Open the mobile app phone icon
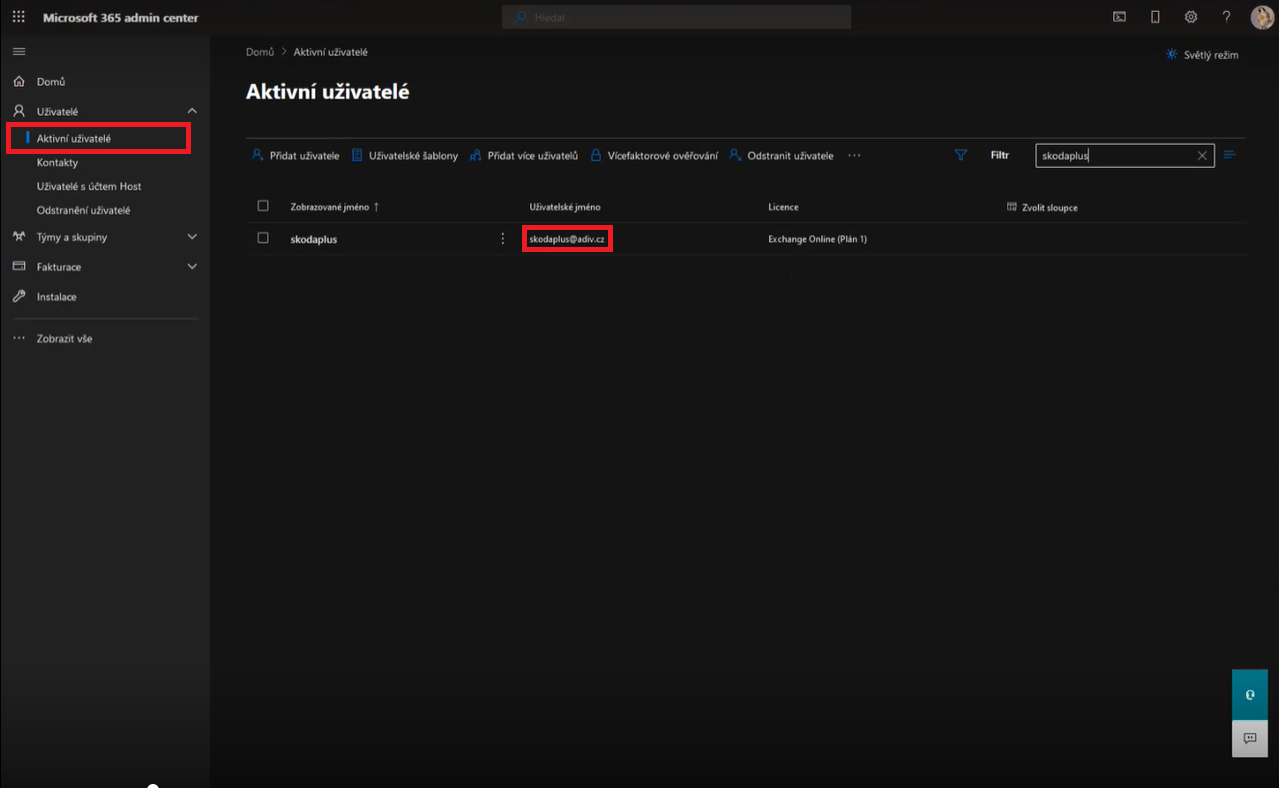This screenshot has width=1279, height=788. [x=1155, y=17]
